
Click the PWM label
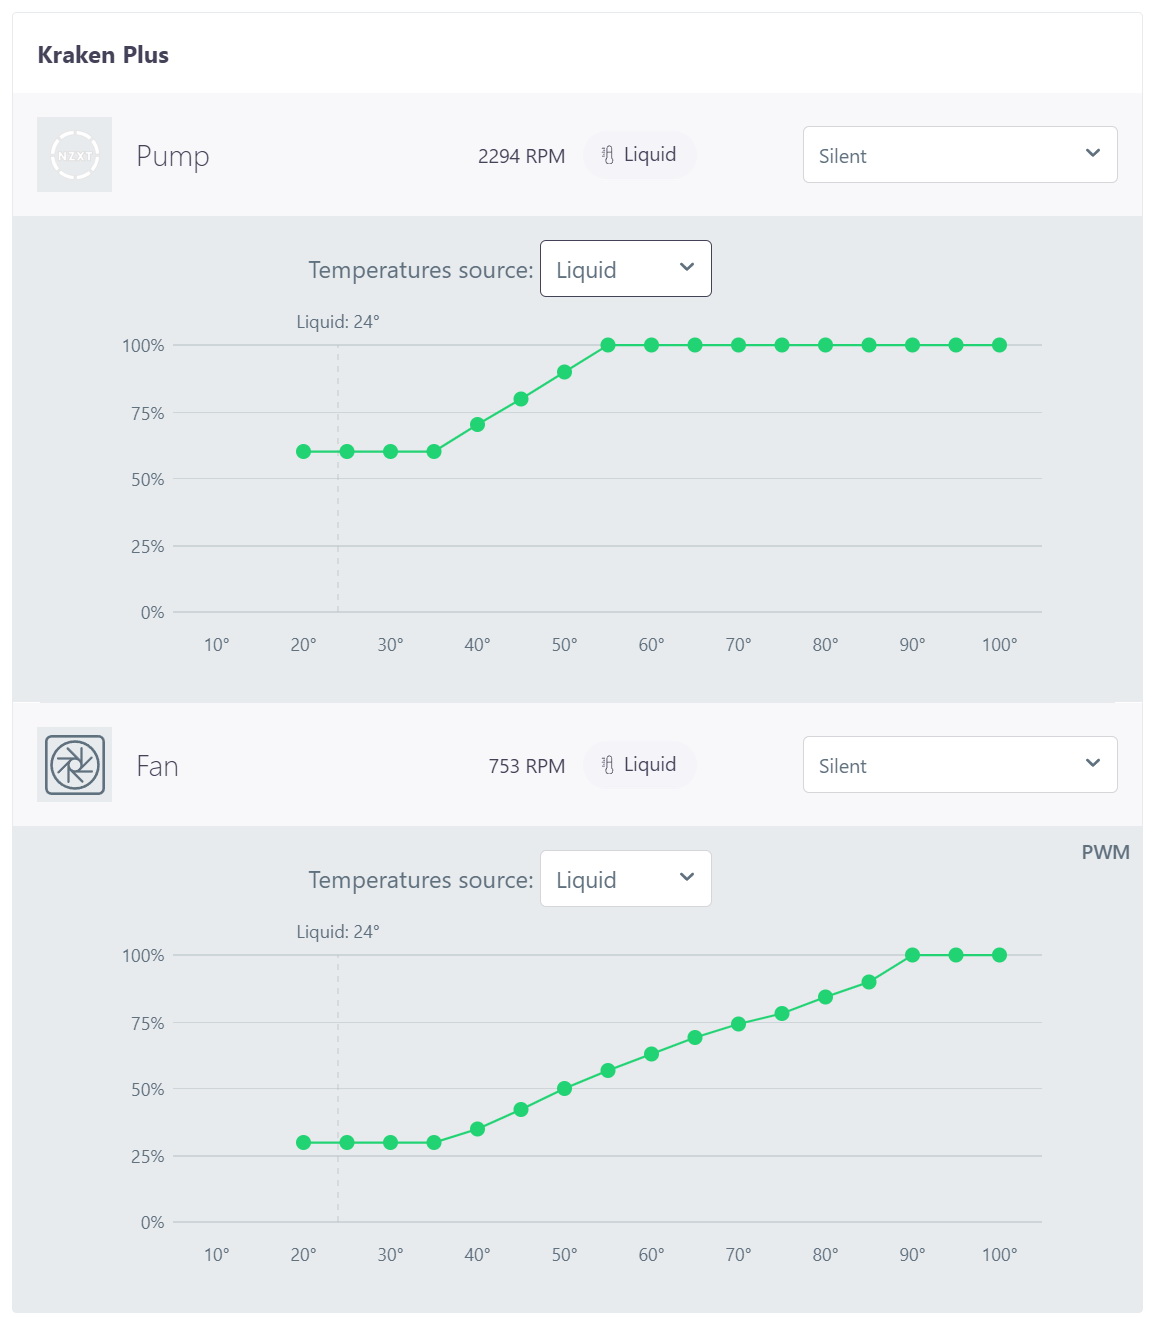1105,852
